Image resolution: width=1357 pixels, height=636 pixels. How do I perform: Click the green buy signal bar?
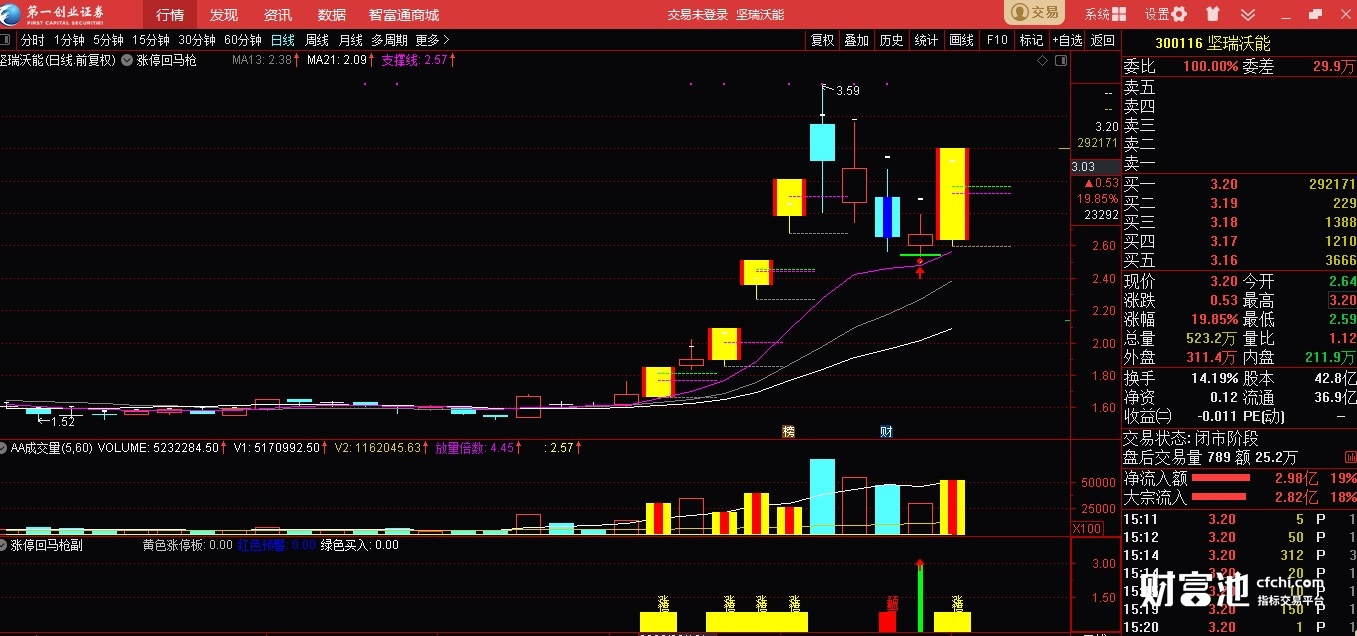[920, 596]
